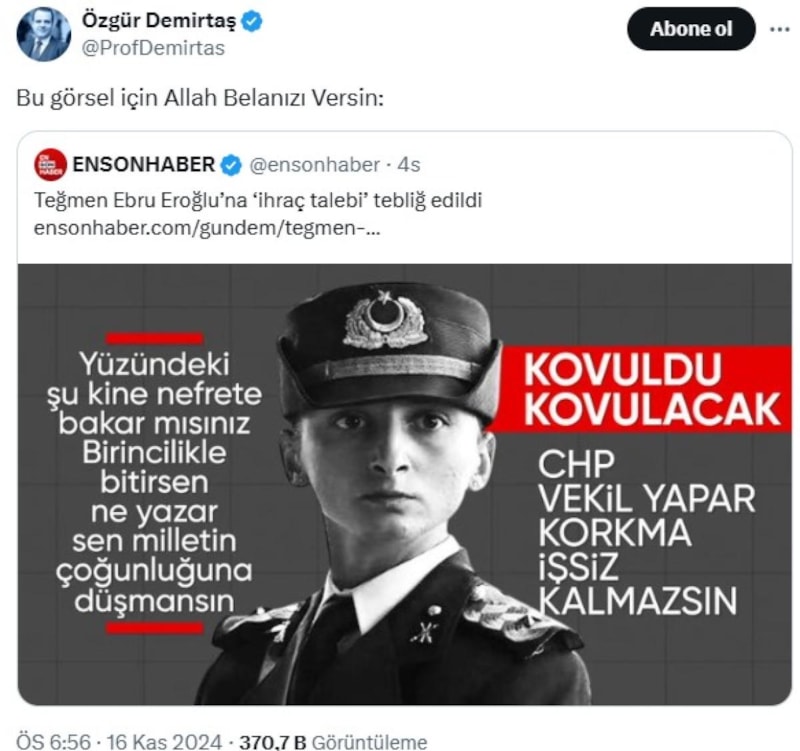Click the 4s quoted tweet timestamp

(x=409, y=165)
